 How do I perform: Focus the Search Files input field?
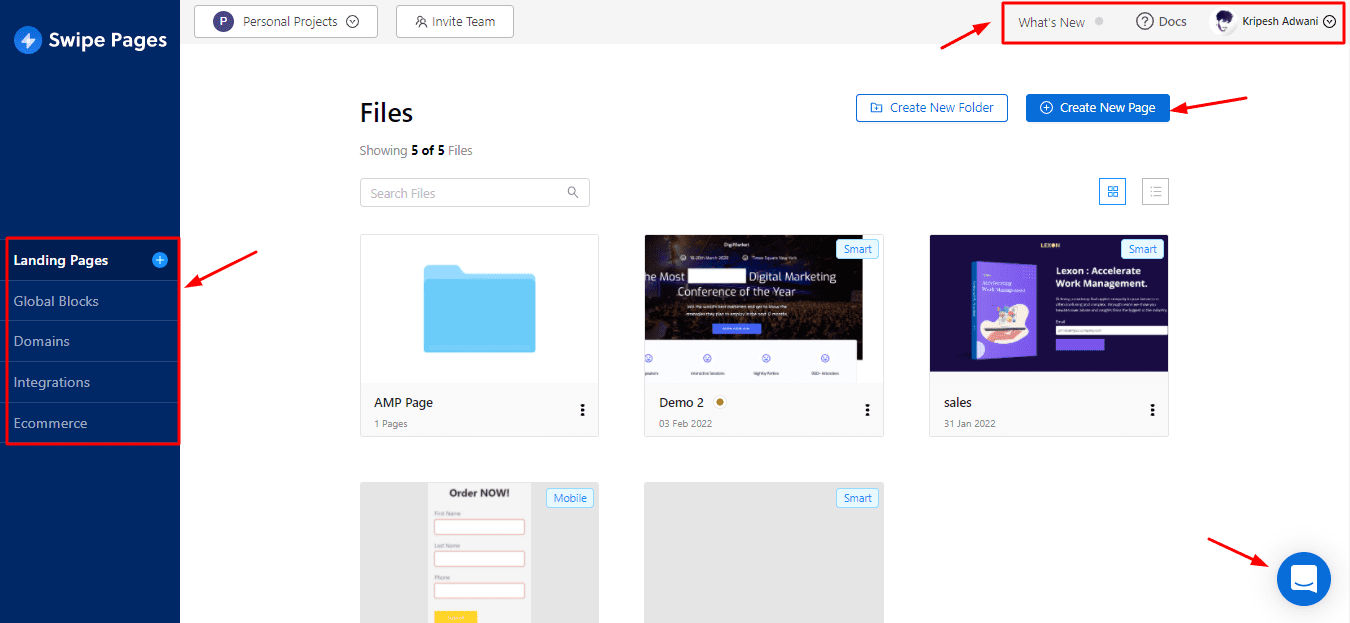coord(460,193)
